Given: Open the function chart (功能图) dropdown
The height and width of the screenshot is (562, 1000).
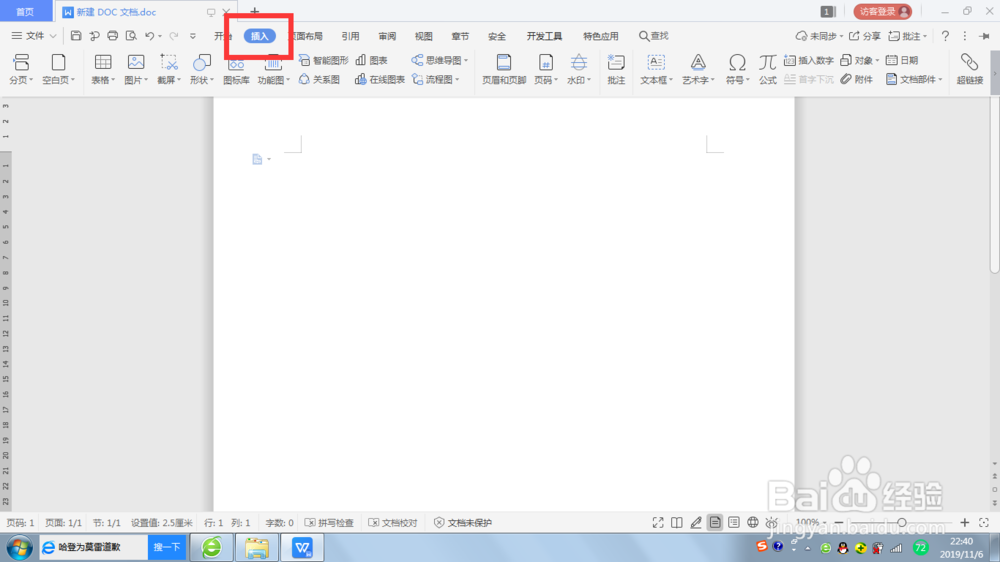Looking at the screenshot, I should pos(273,69).
